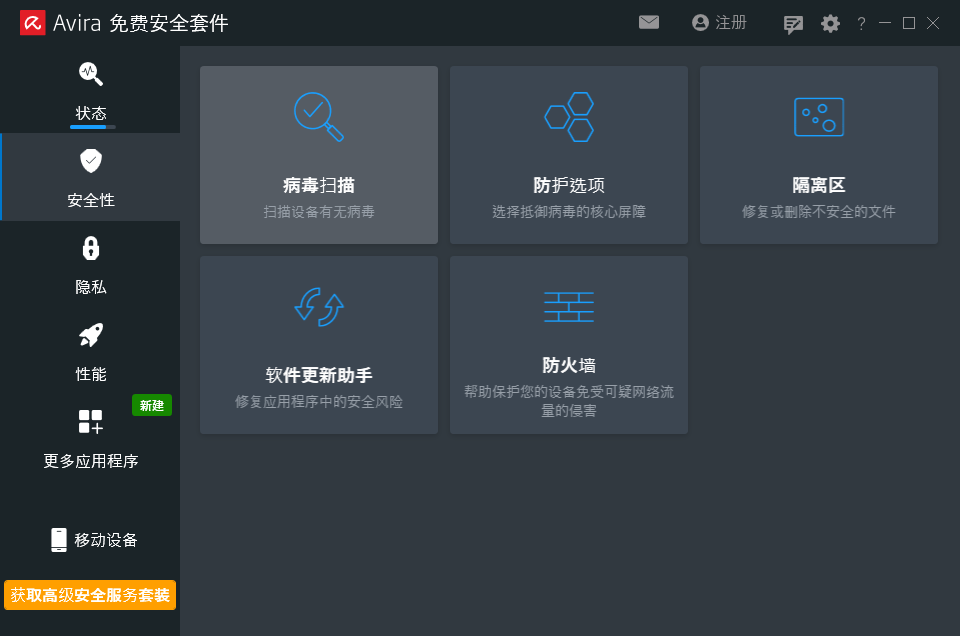
Task: Click the Avira red logo icon
Action: [x=32, y=23]
